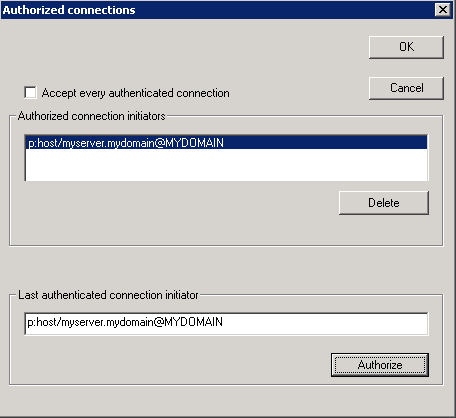Close the Authorized connections dialog with X

click(x=443, y=10)
